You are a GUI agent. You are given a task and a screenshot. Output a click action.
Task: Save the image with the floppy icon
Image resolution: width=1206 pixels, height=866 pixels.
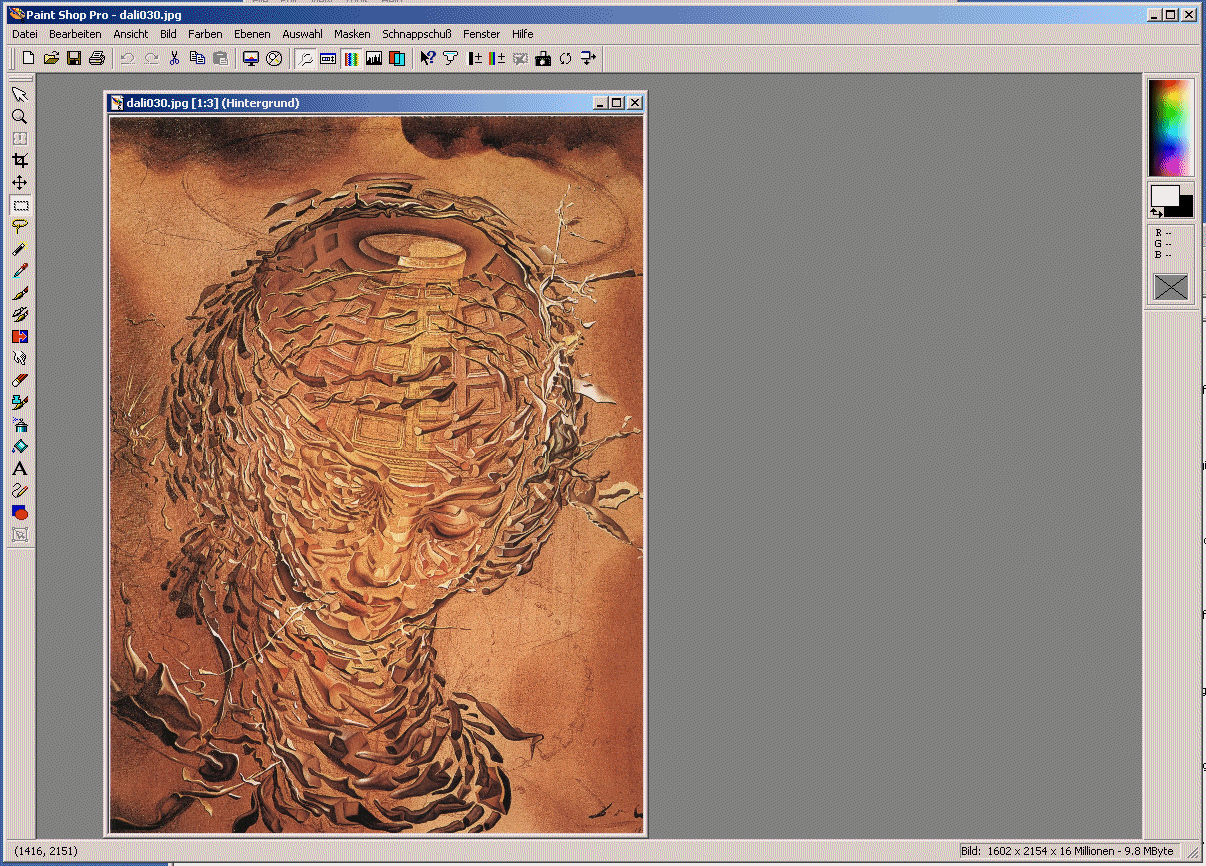(x=74, y=58)
